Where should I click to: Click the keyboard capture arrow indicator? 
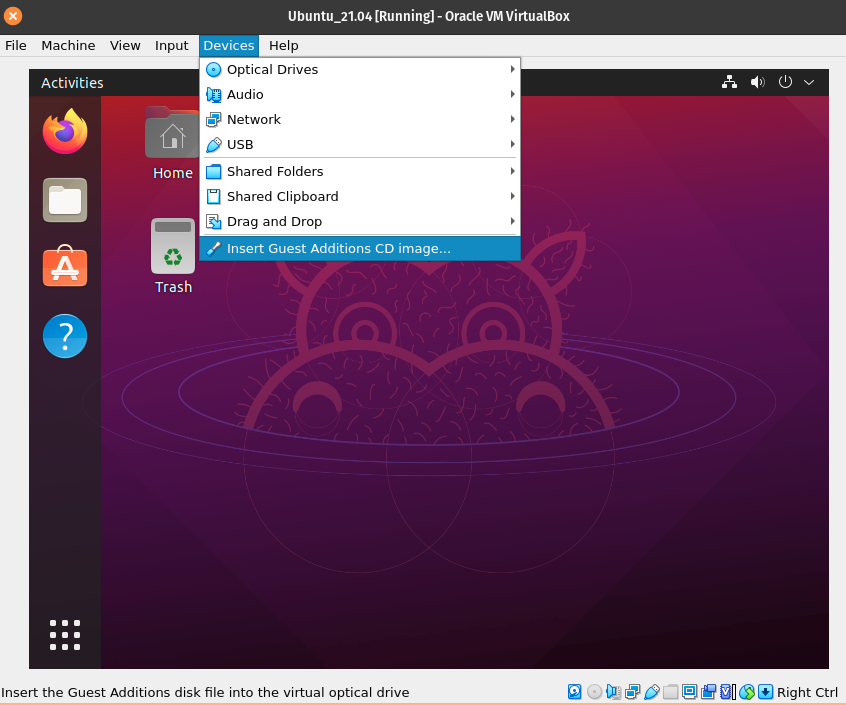[x=765, y=692]
